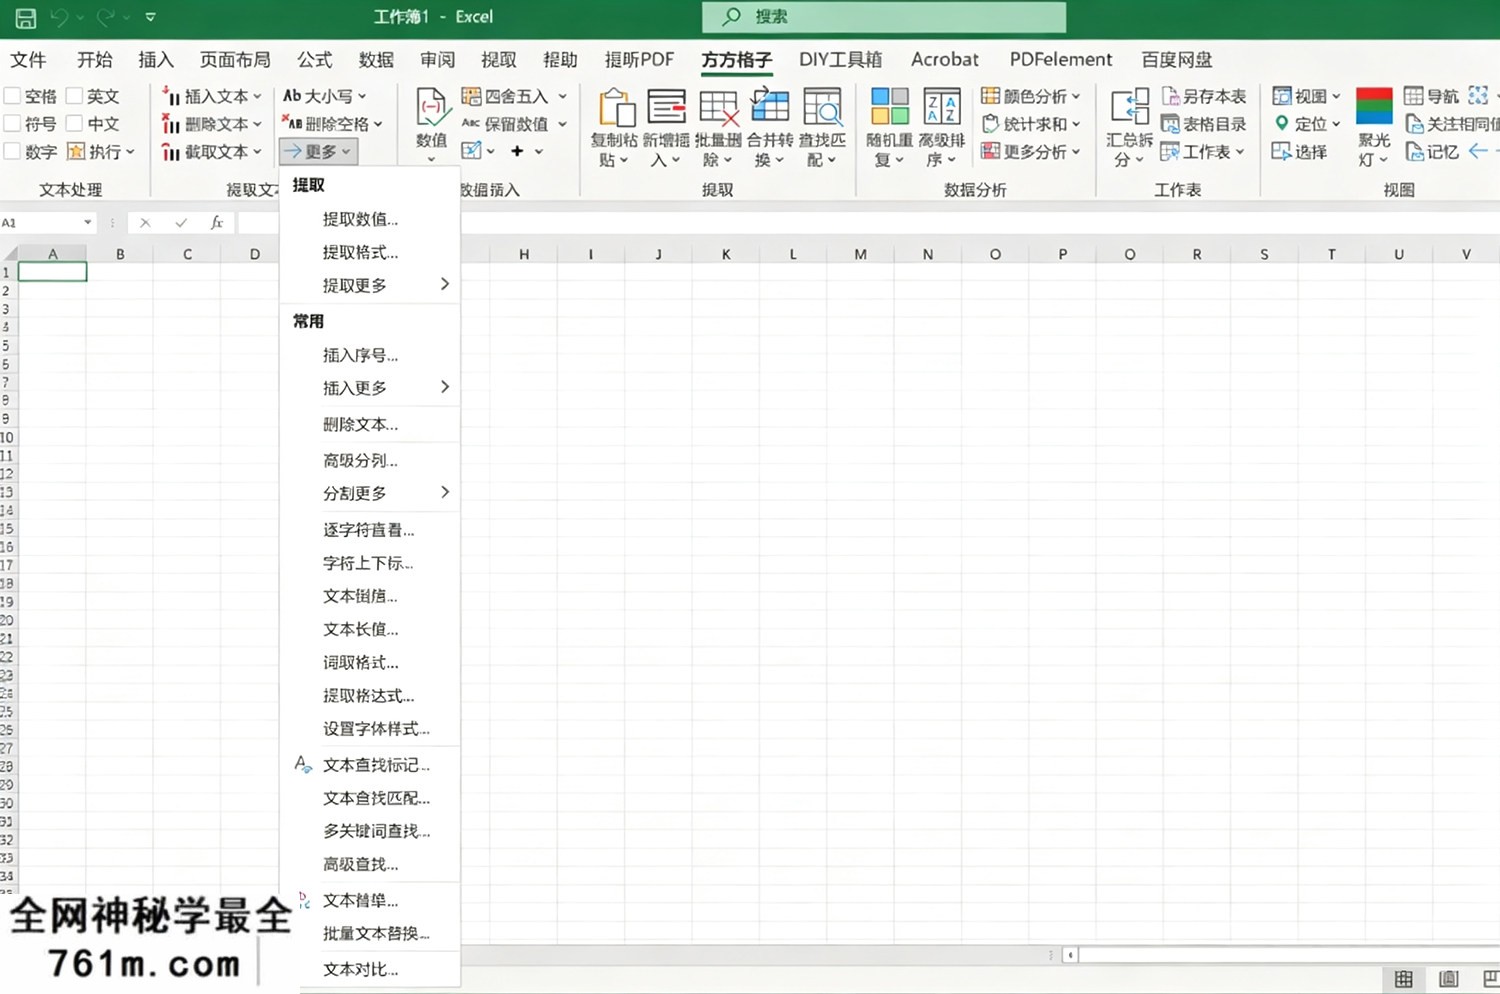Click the 执行 star icon
The image size is (1500, 994).
click(76, 152)
